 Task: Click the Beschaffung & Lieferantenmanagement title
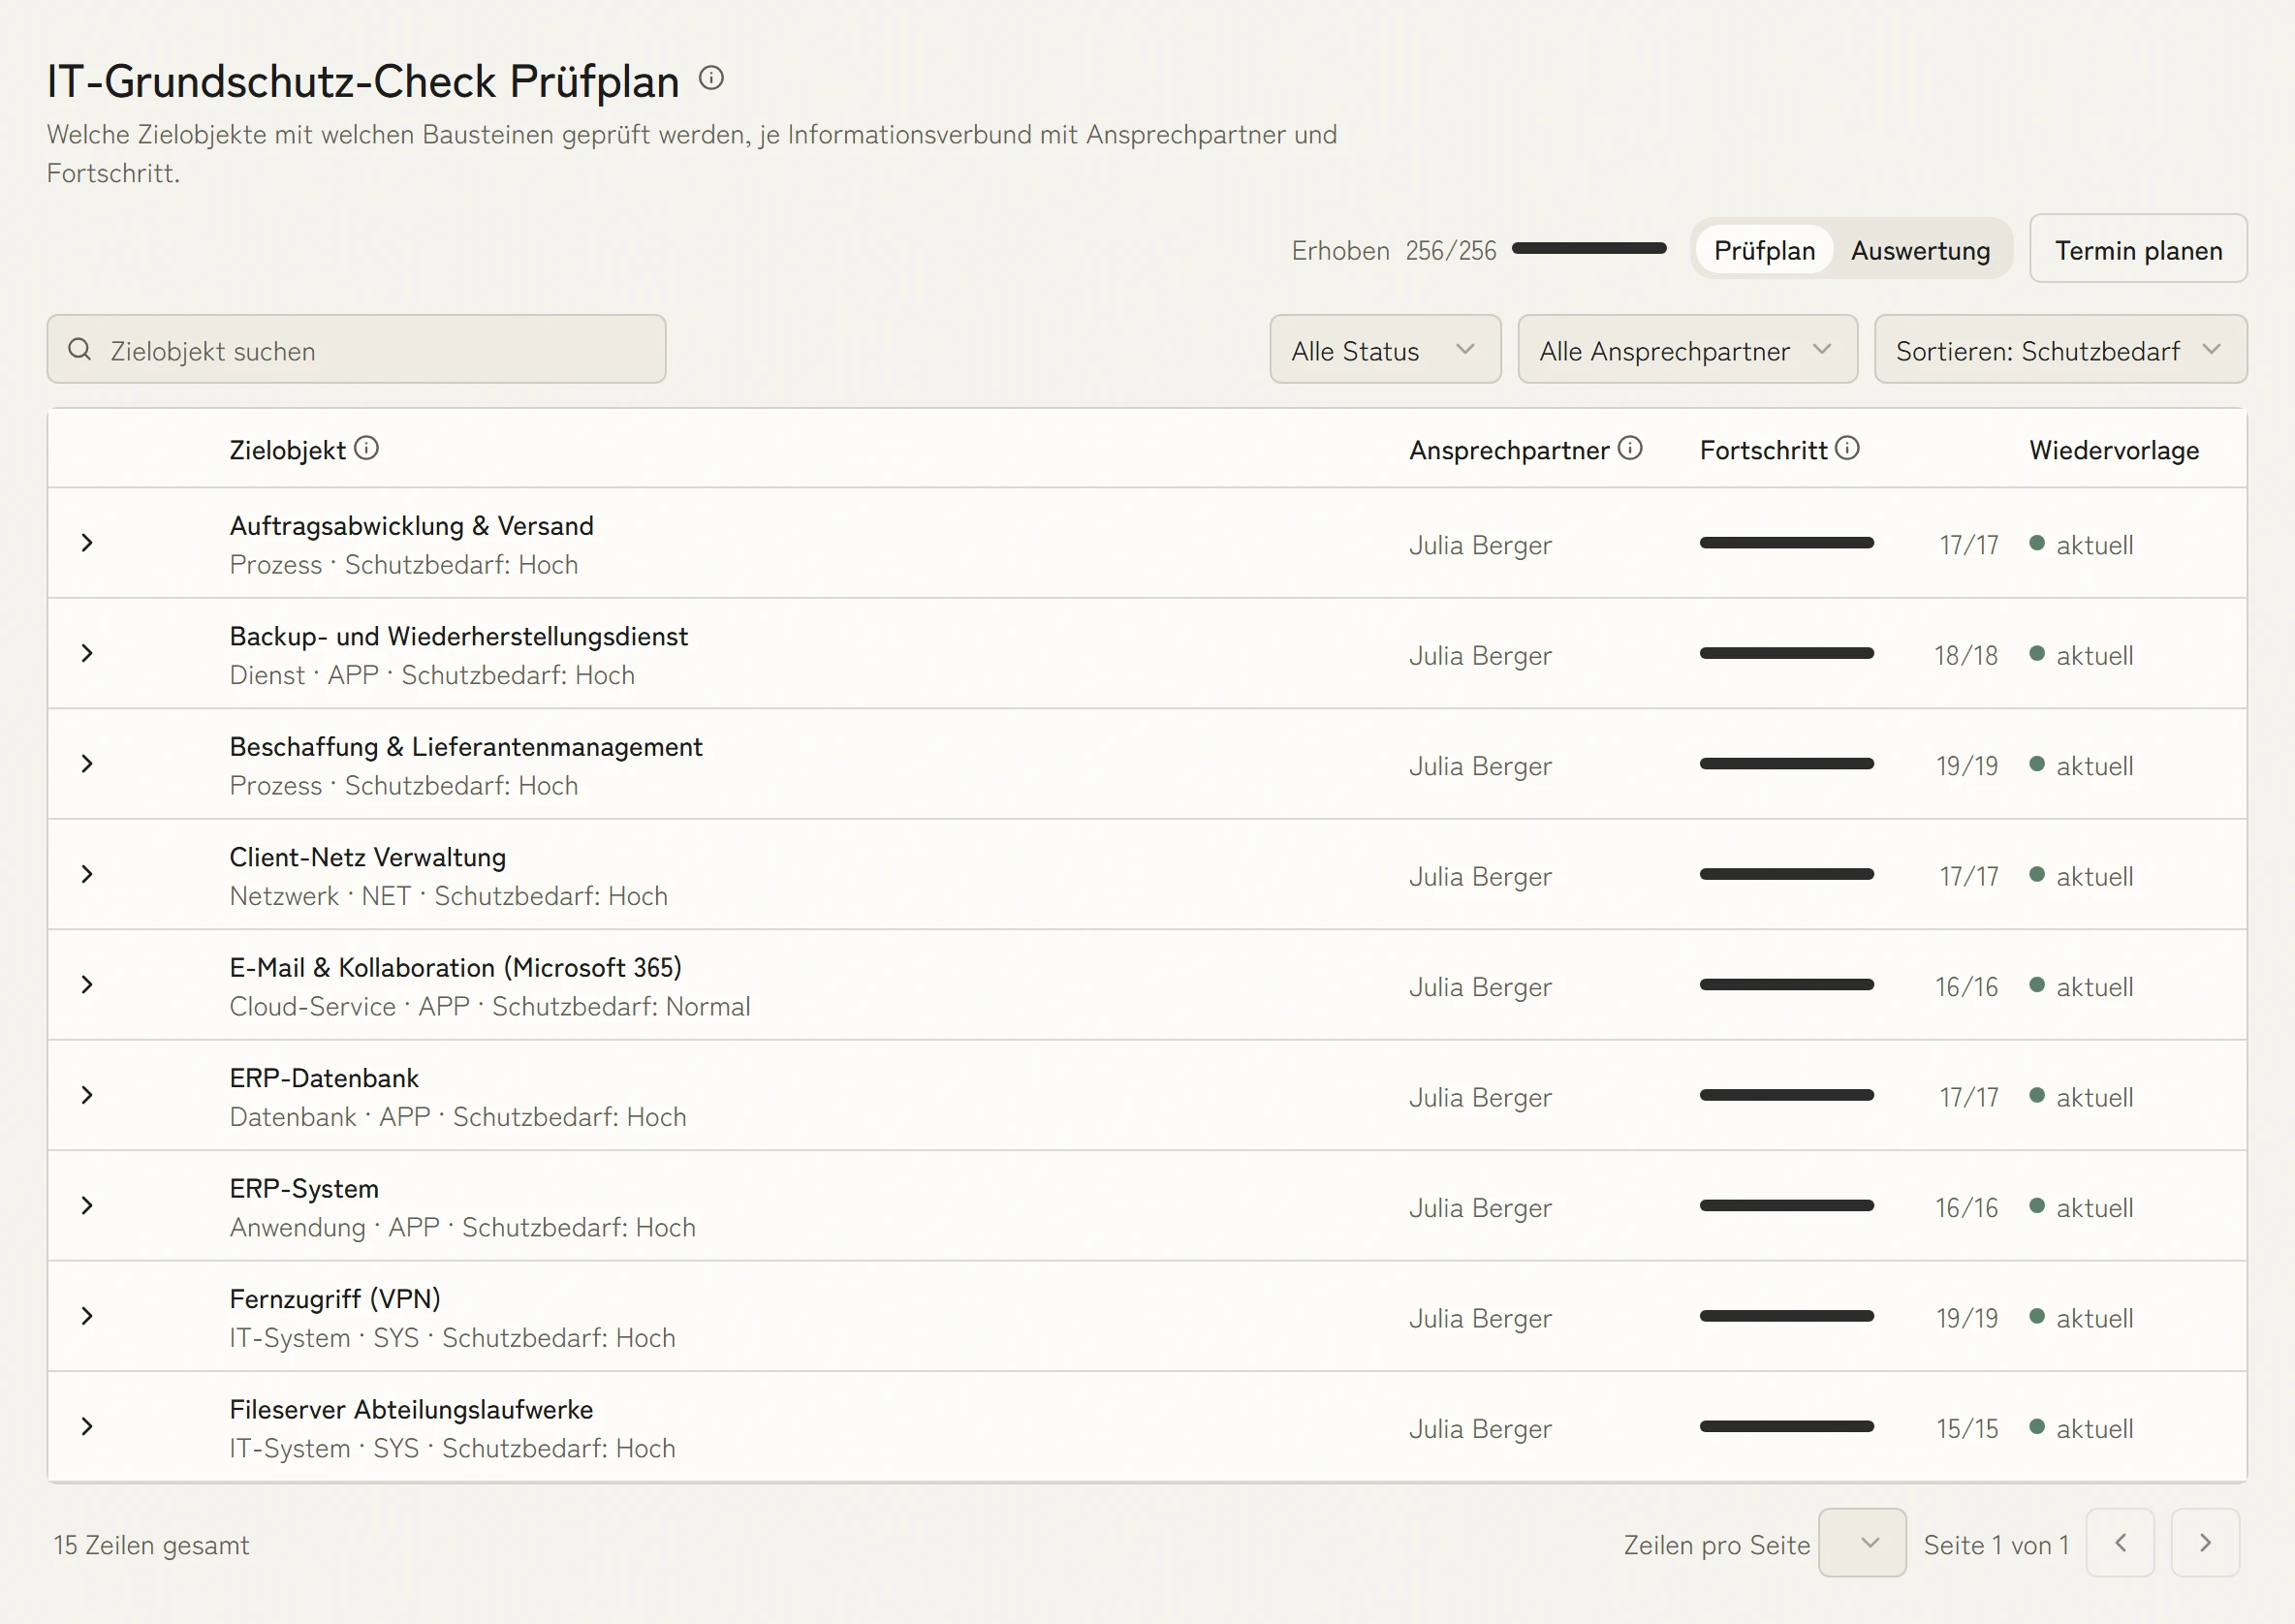coord(466,746)
